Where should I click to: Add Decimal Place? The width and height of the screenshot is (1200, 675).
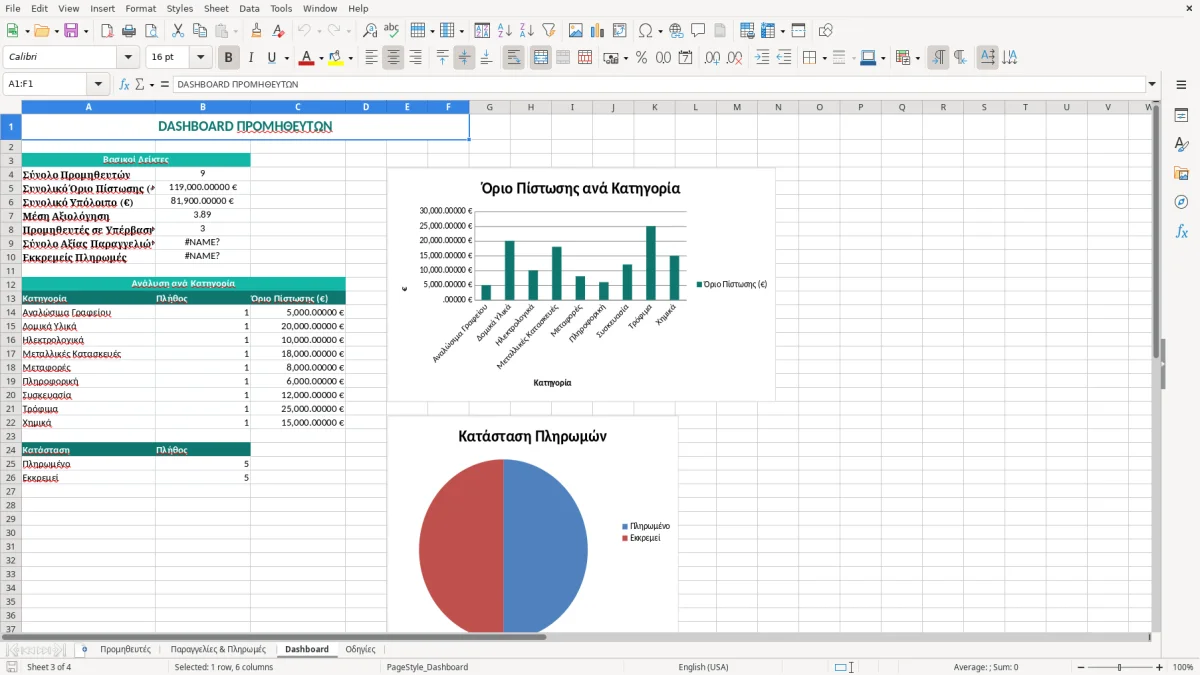(x=712, y=58)
